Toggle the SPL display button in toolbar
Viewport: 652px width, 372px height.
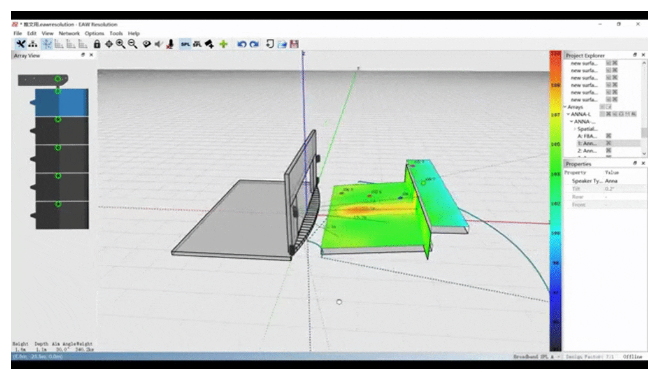click(x=185, y=44)
